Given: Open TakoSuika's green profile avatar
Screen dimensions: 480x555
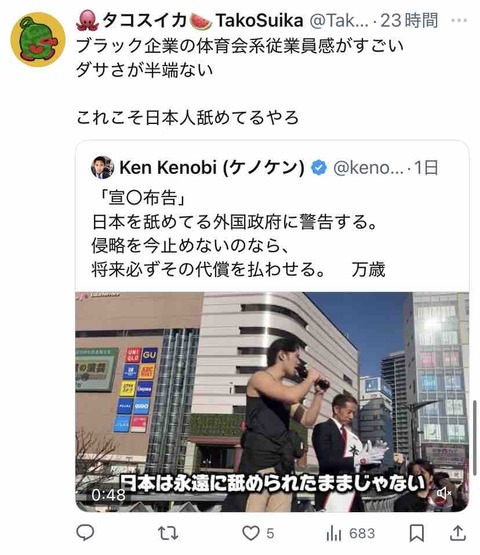Looking at the screenshot, I should tap(38, 39).
